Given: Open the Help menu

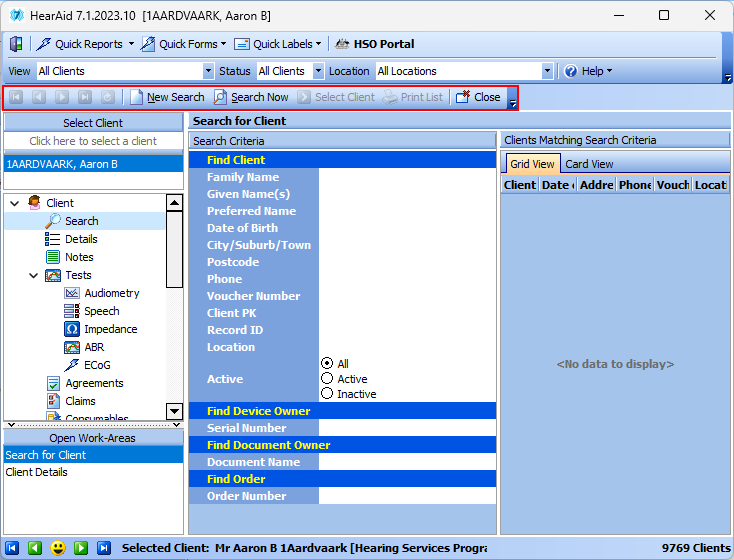Looking at the screenshot, I should click(x=590, y=72).
